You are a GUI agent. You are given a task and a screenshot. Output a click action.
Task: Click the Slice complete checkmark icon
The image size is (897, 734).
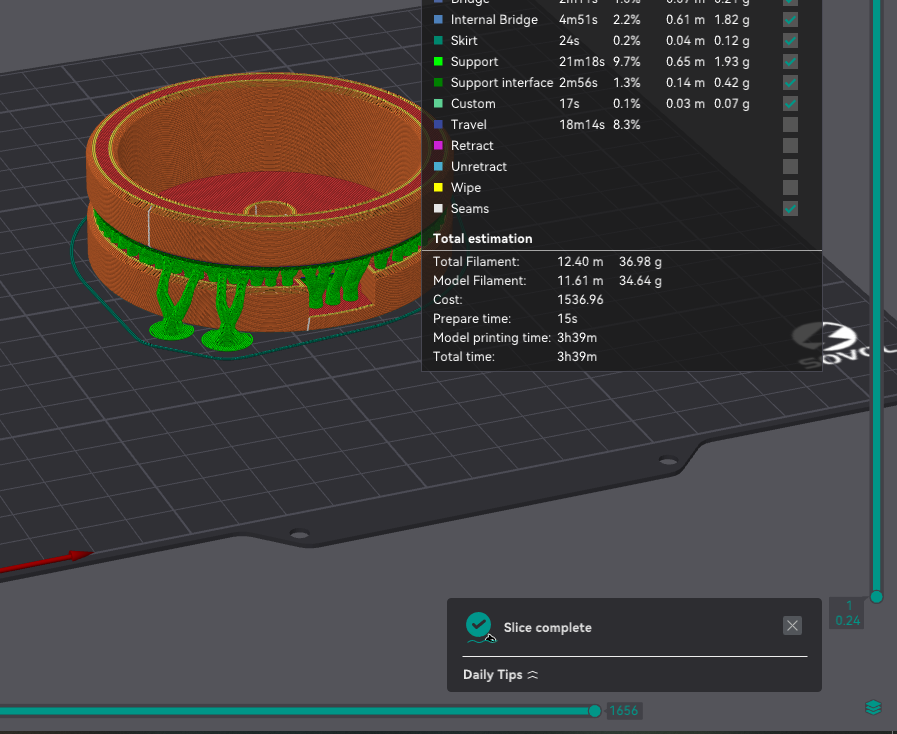coord(479,626)
